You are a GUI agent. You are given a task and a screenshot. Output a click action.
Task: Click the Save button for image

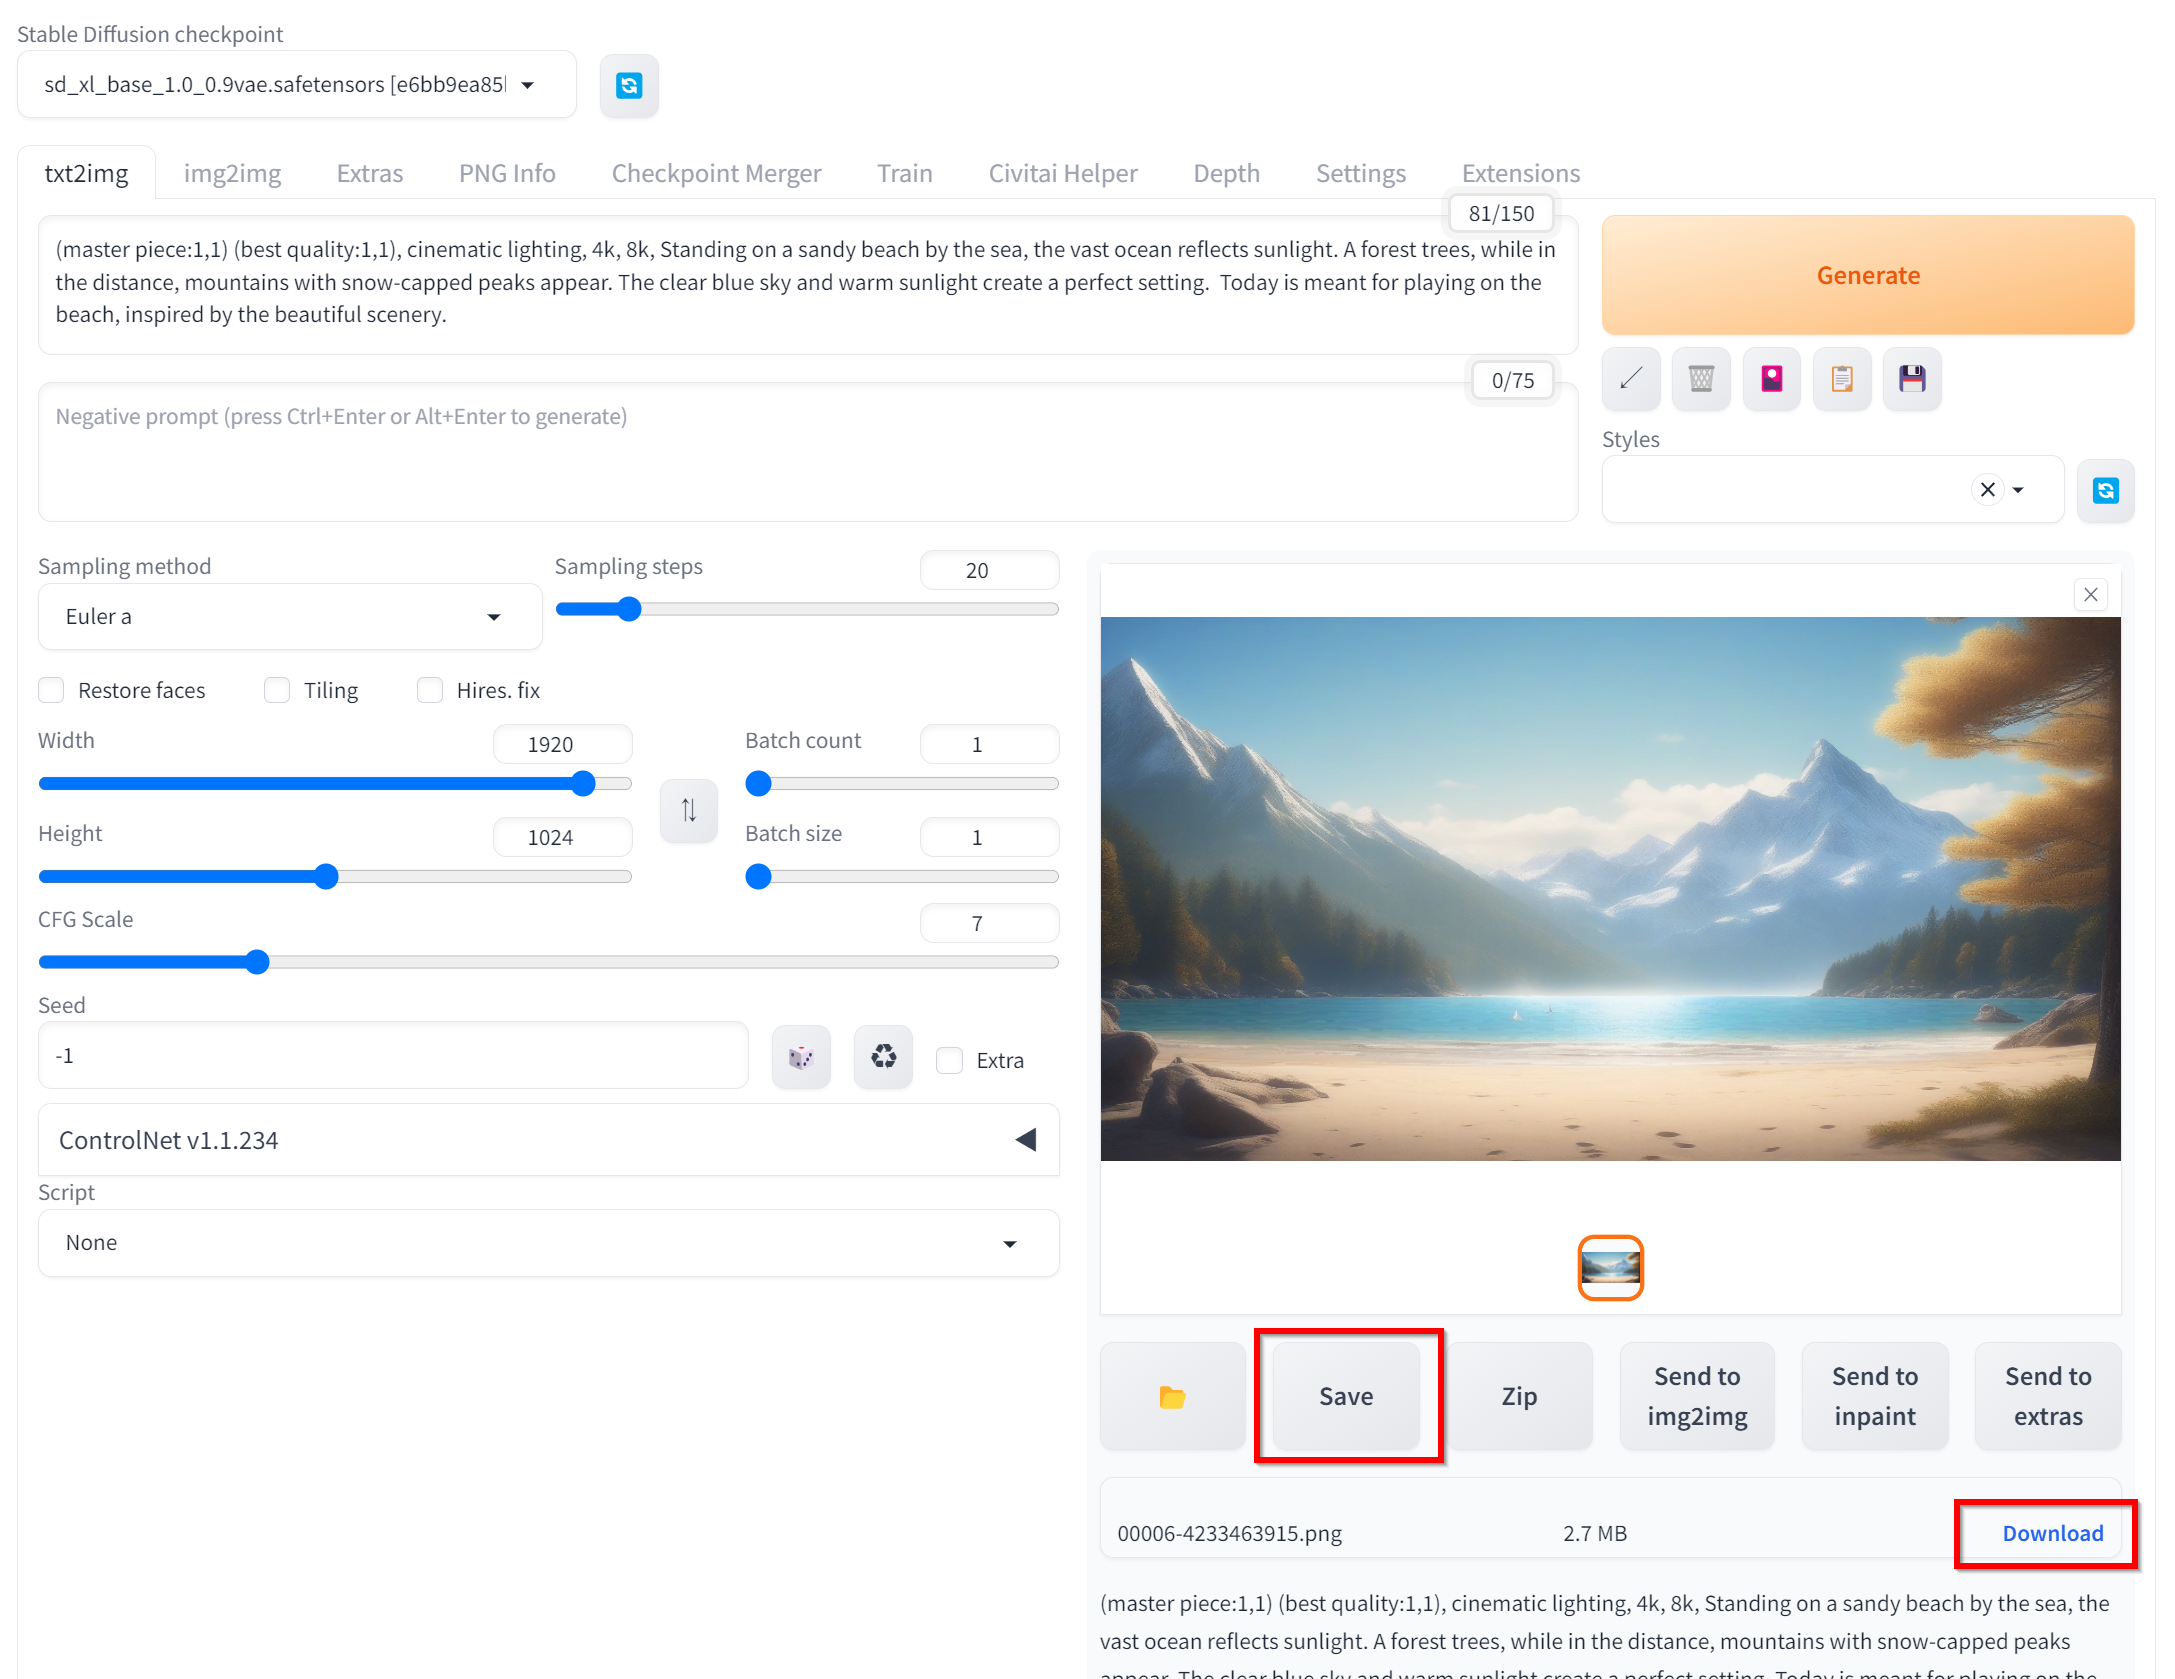click(1346, 1393)
